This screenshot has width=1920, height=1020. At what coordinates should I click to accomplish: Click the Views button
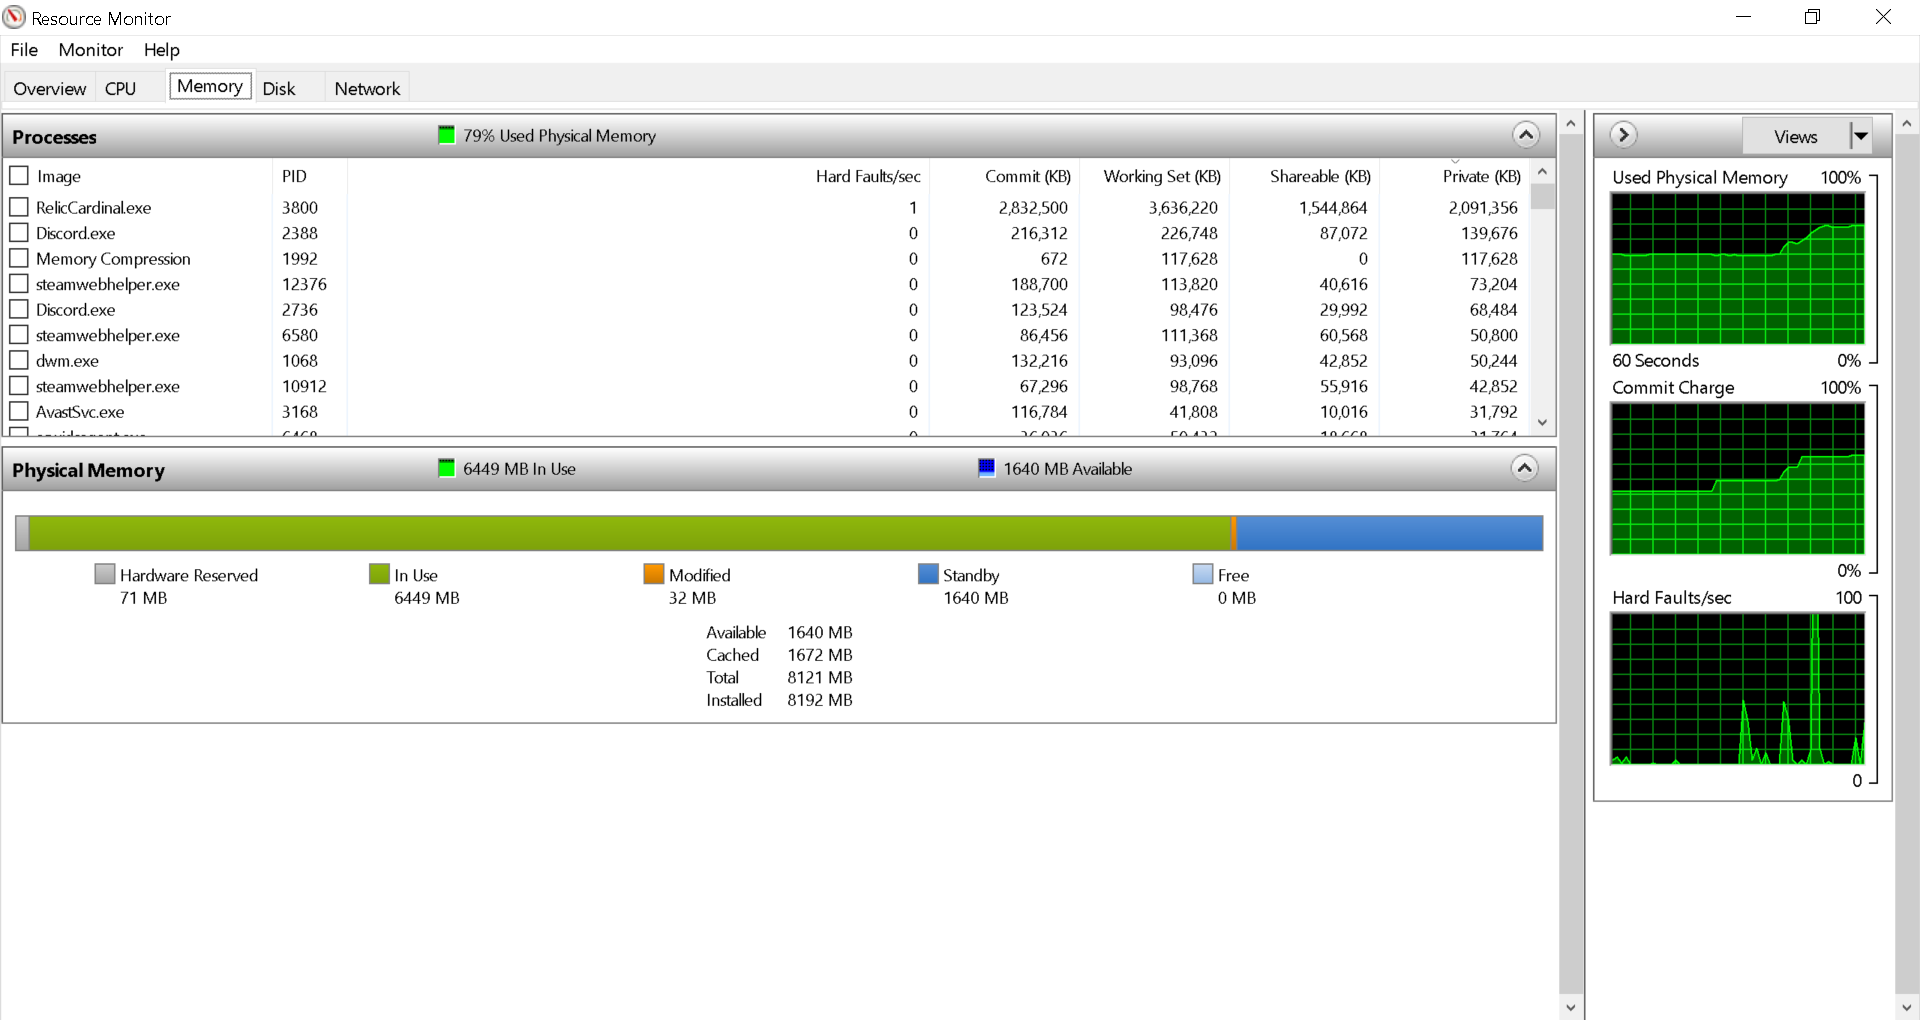[1795, 136]
